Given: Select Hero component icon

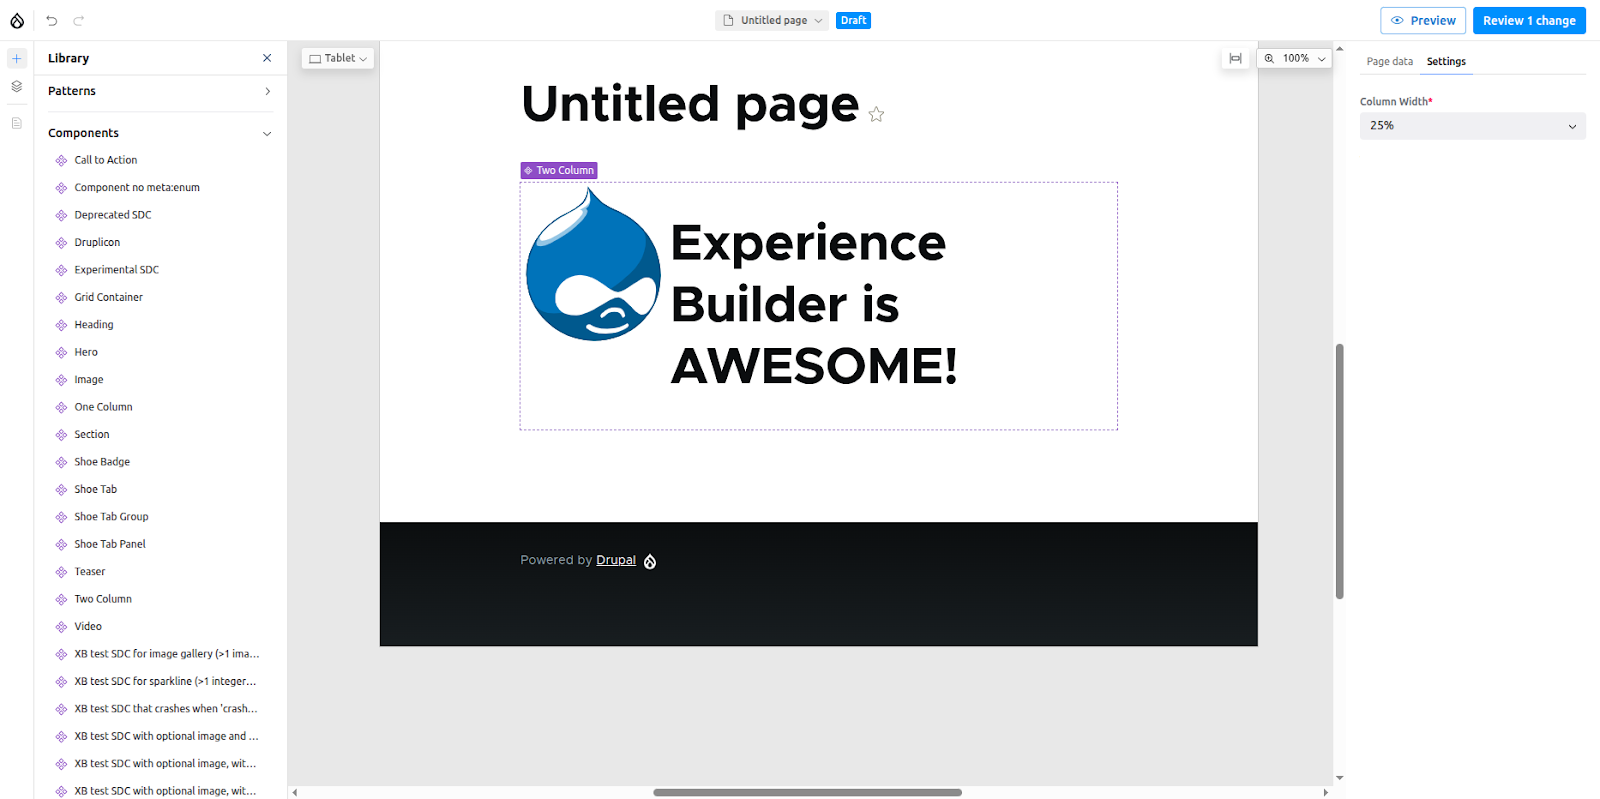Looking at the screenshot, I should click(61, 353).
